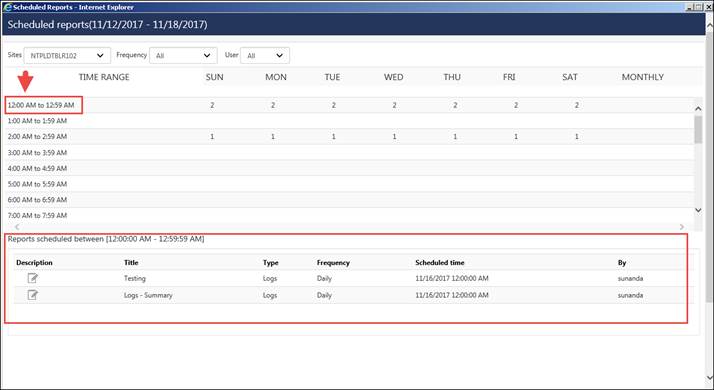714x390 pixels.
Task: Click the WED count 2 in 12:00 AM row
Action: click(394, 105)
